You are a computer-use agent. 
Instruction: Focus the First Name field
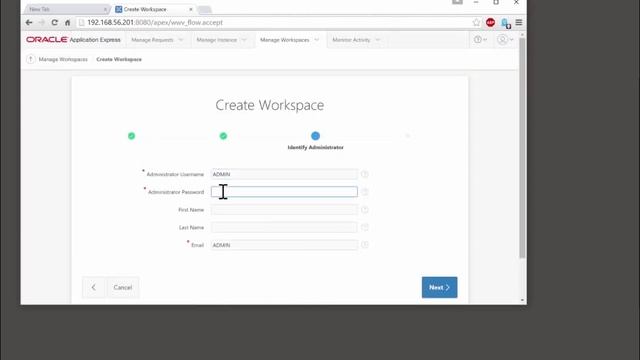[284, 210]
